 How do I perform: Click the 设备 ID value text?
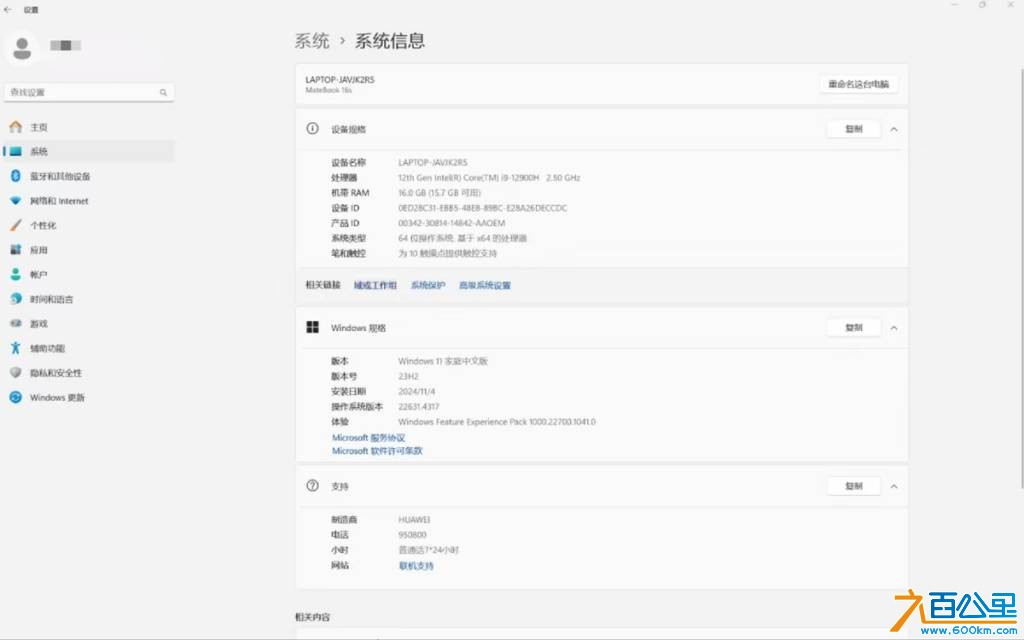483,208
